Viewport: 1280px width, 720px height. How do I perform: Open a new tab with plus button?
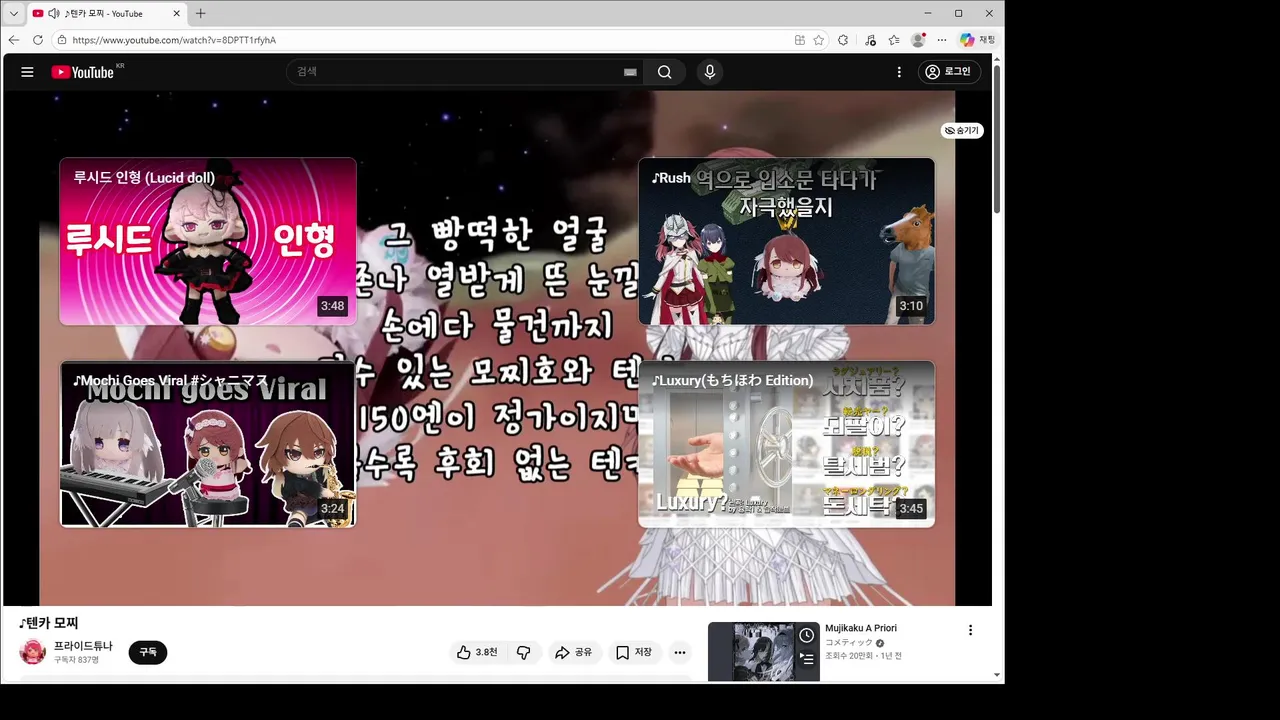click(x=200, y=13)
